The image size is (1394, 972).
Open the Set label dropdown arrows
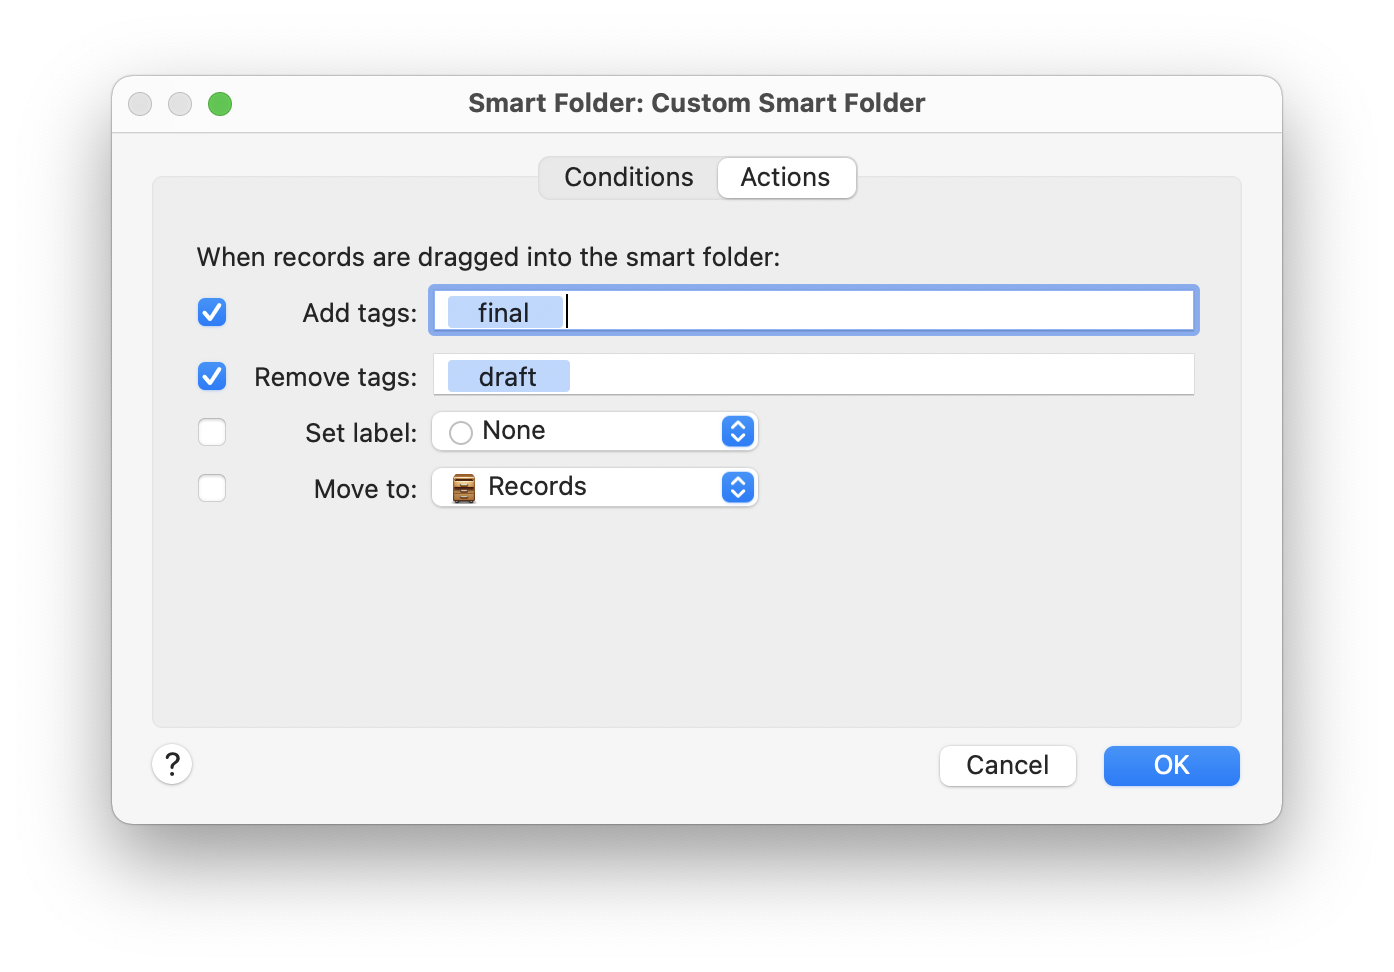(738, 431)
